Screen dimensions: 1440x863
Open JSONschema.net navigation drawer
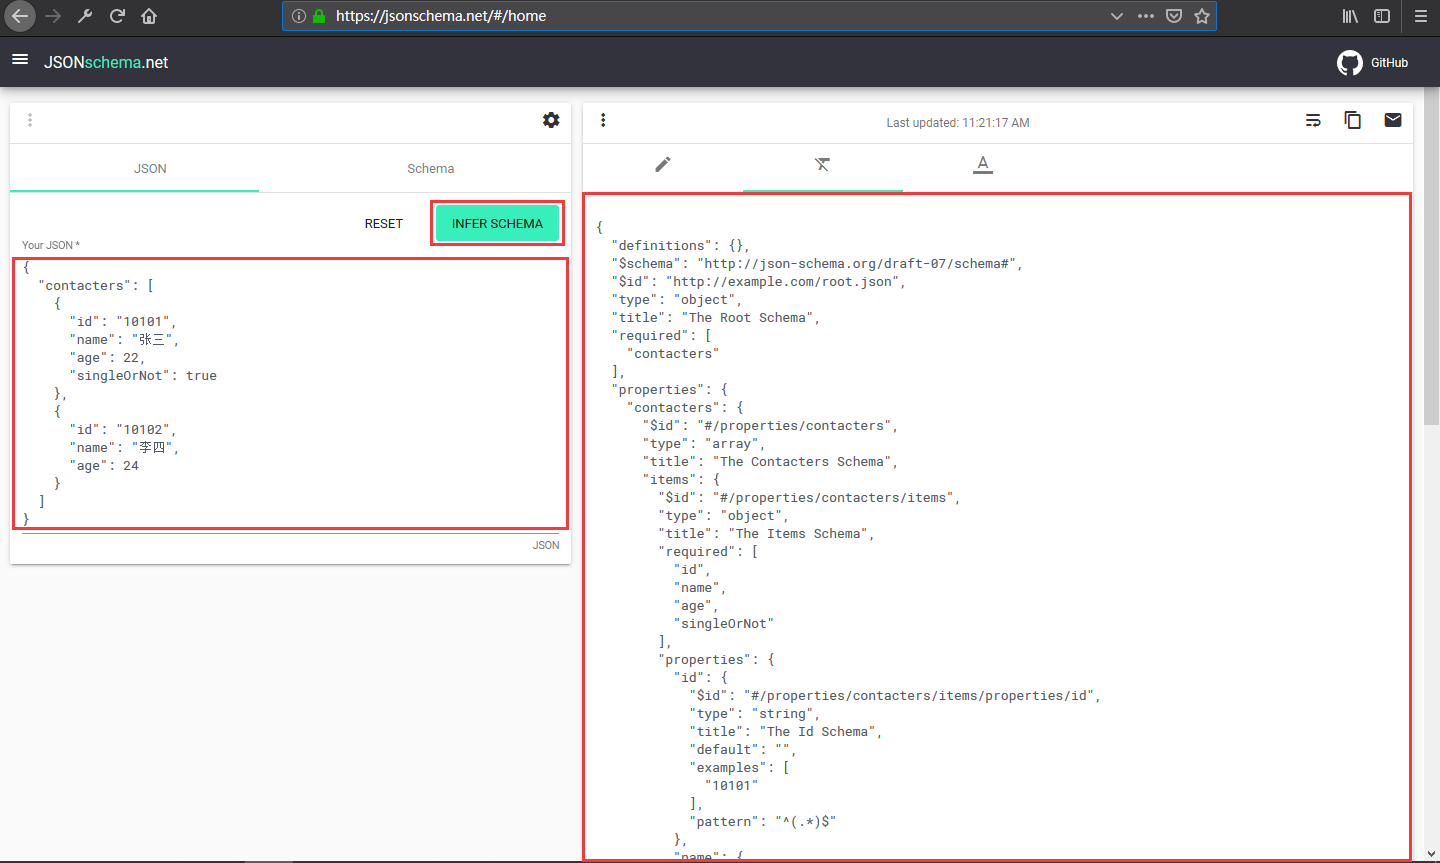click(x=20, y=60)
